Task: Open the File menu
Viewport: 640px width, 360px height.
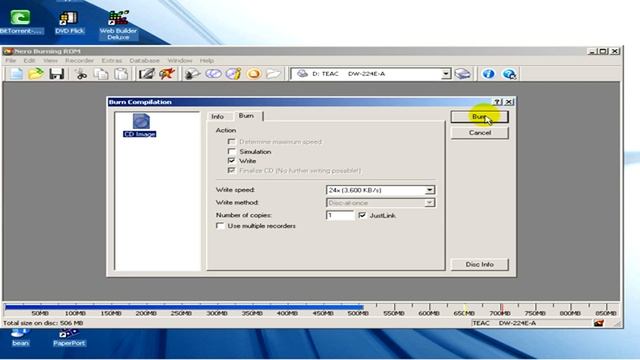Action: [x=11, y=60]
